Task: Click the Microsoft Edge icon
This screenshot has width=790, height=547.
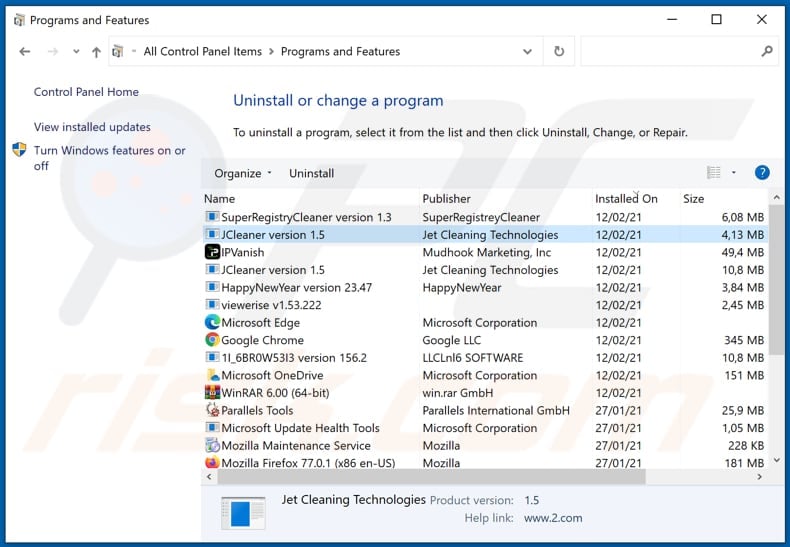Action: [x=212, y=322]
